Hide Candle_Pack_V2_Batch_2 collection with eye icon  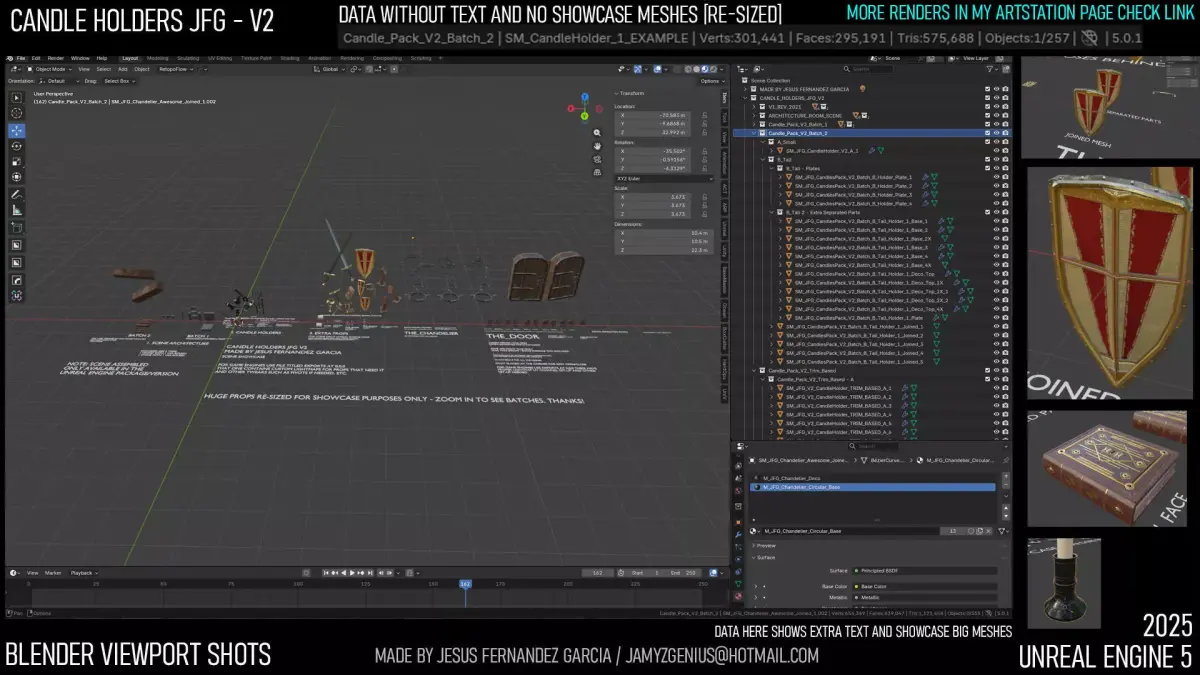click(996, 133)
